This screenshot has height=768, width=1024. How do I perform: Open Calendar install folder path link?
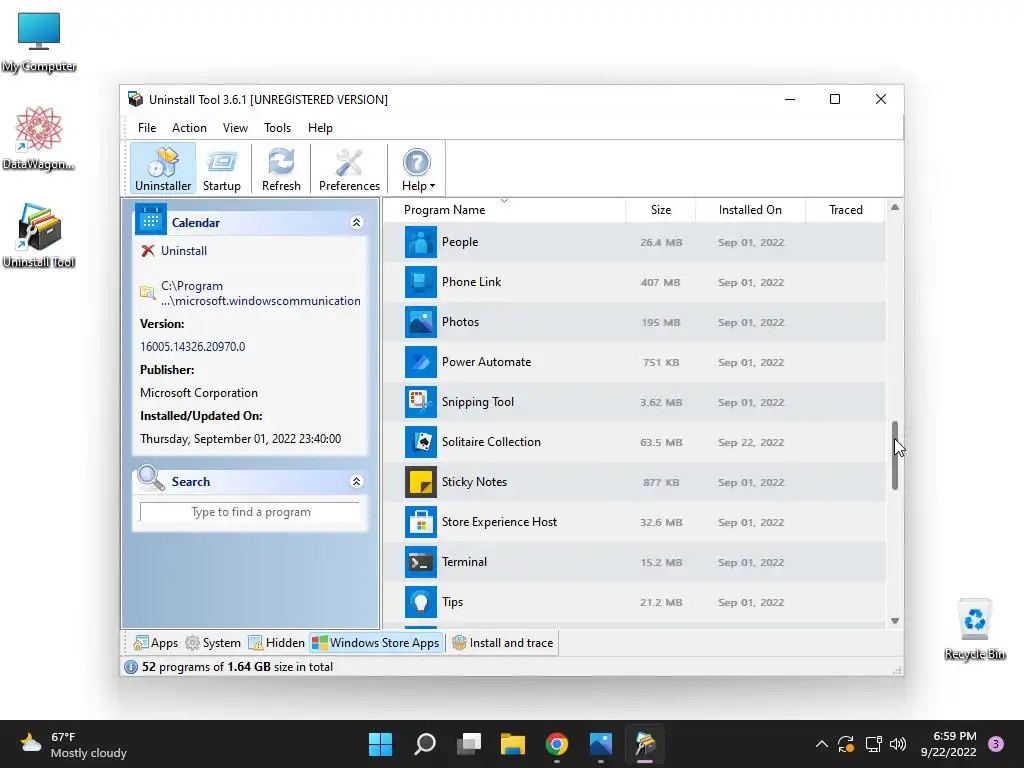pos(261,293)
